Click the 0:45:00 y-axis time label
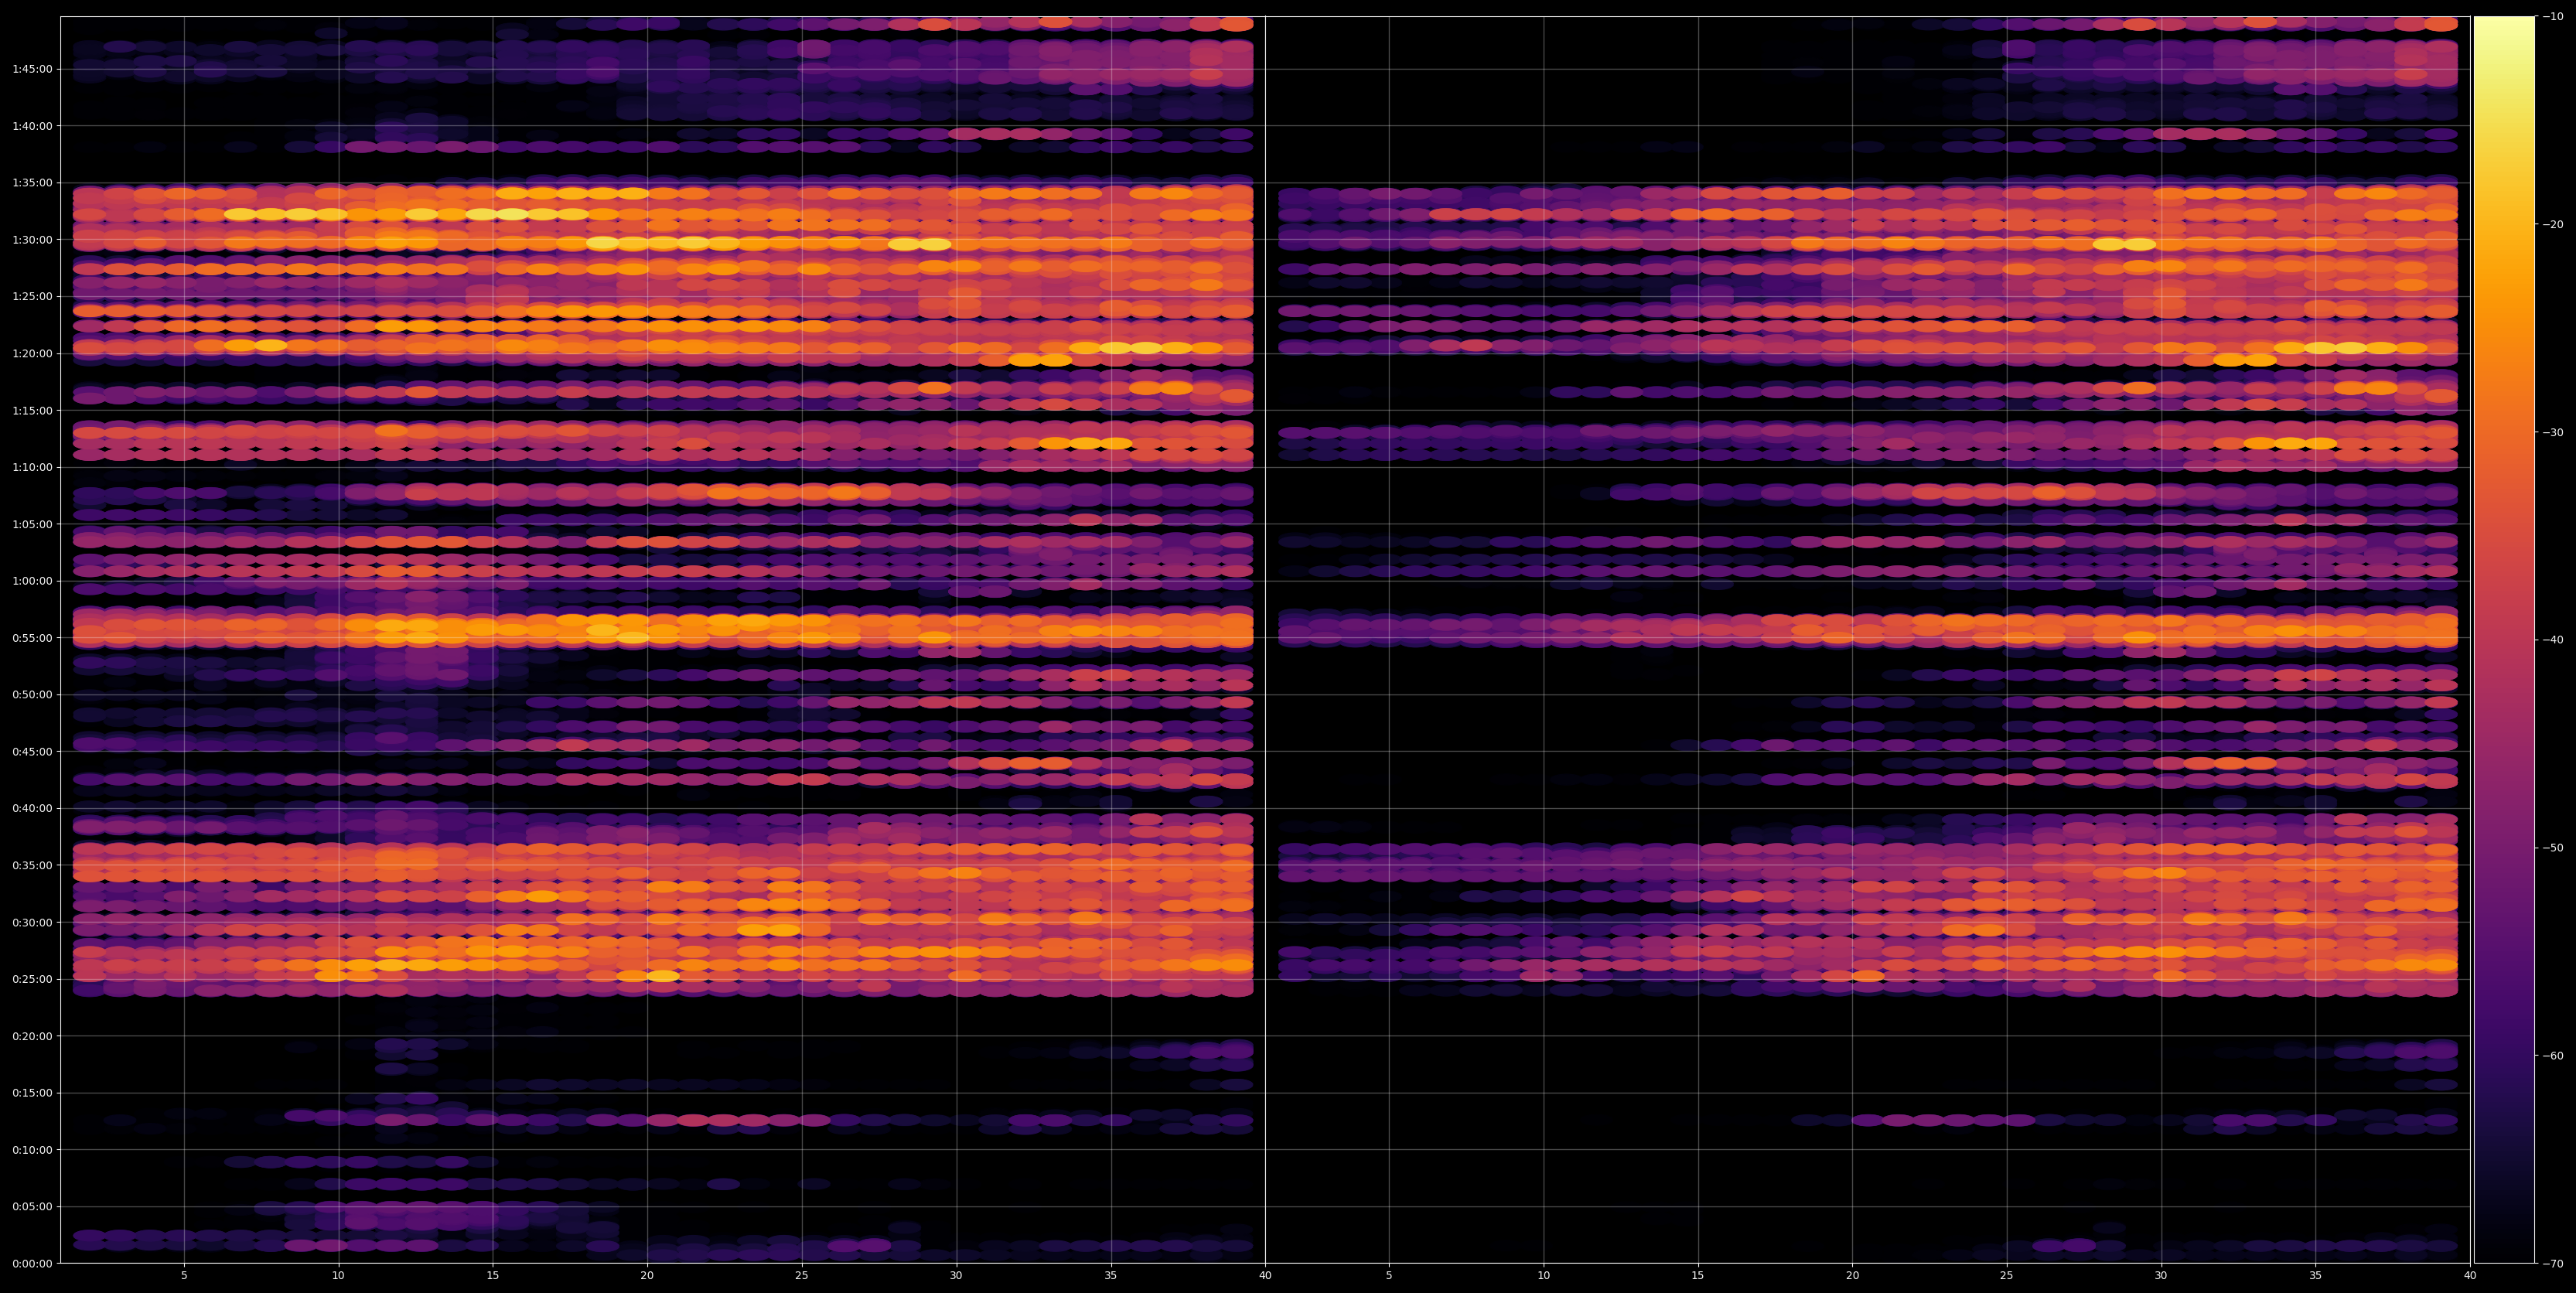Screen dimensions: 2576x1293 [x=32, y=751]
